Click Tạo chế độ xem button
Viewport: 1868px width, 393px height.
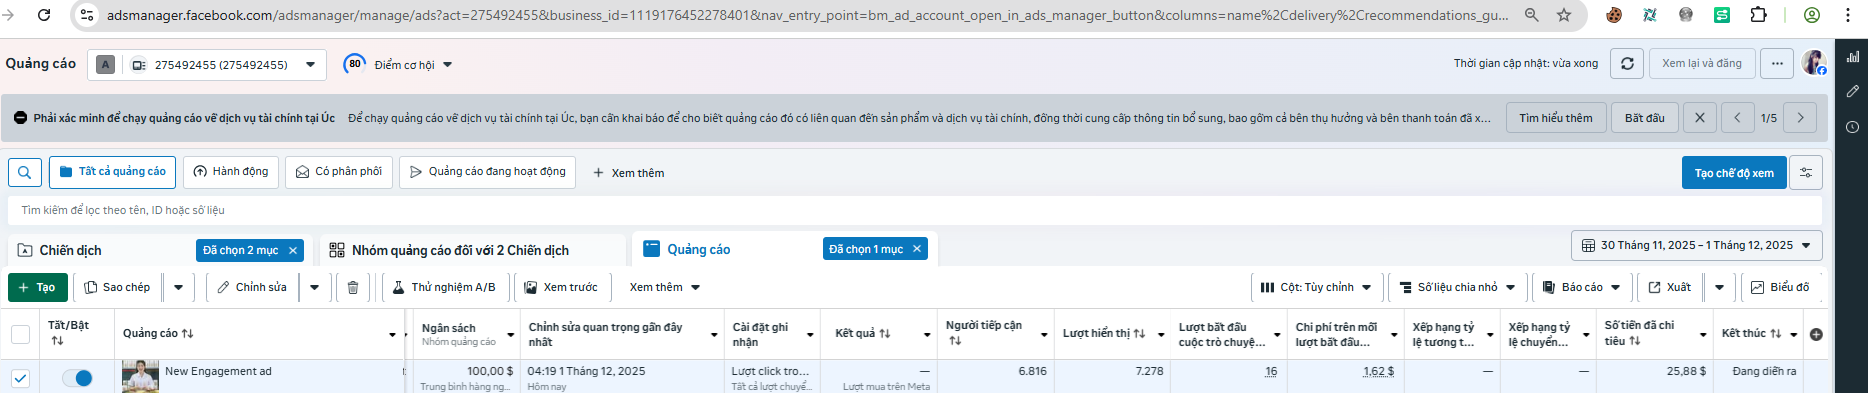tap(1734, 173)
